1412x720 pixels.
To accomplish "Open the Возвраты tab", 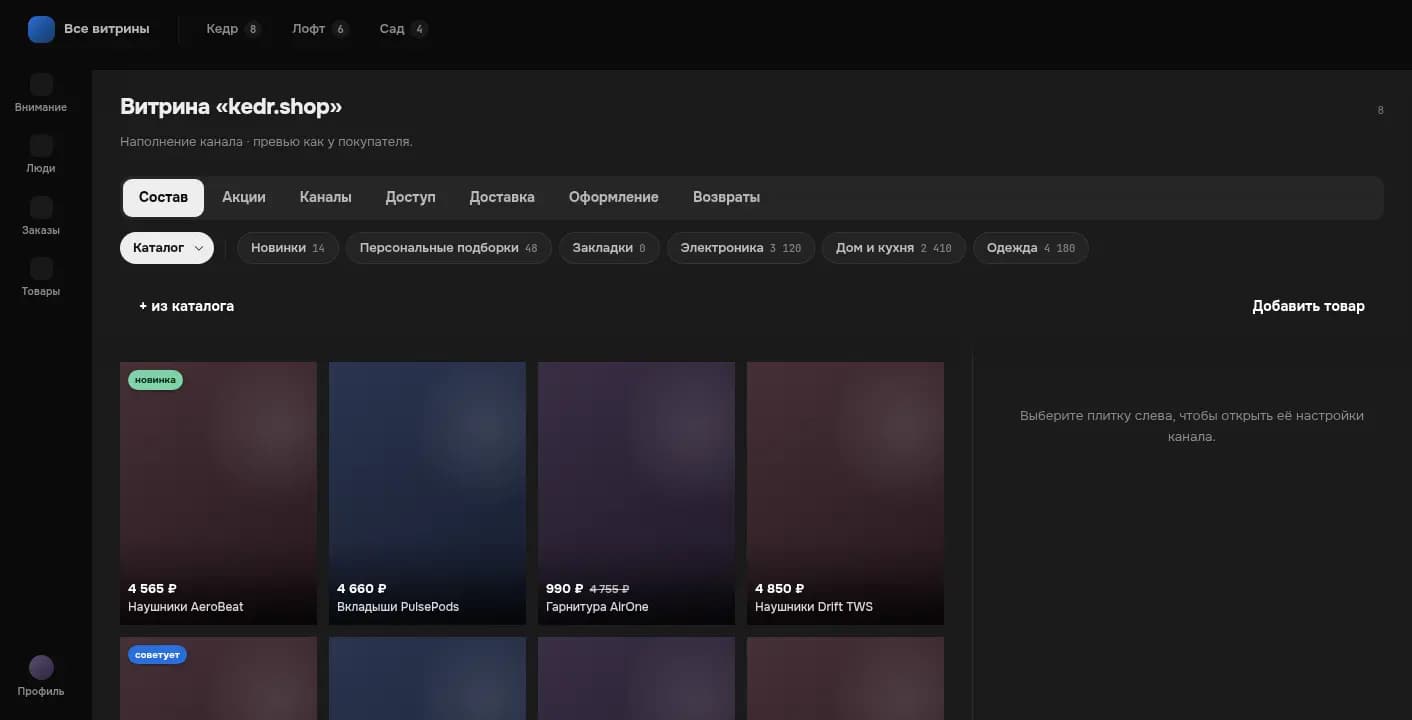I will click(727, 198).
